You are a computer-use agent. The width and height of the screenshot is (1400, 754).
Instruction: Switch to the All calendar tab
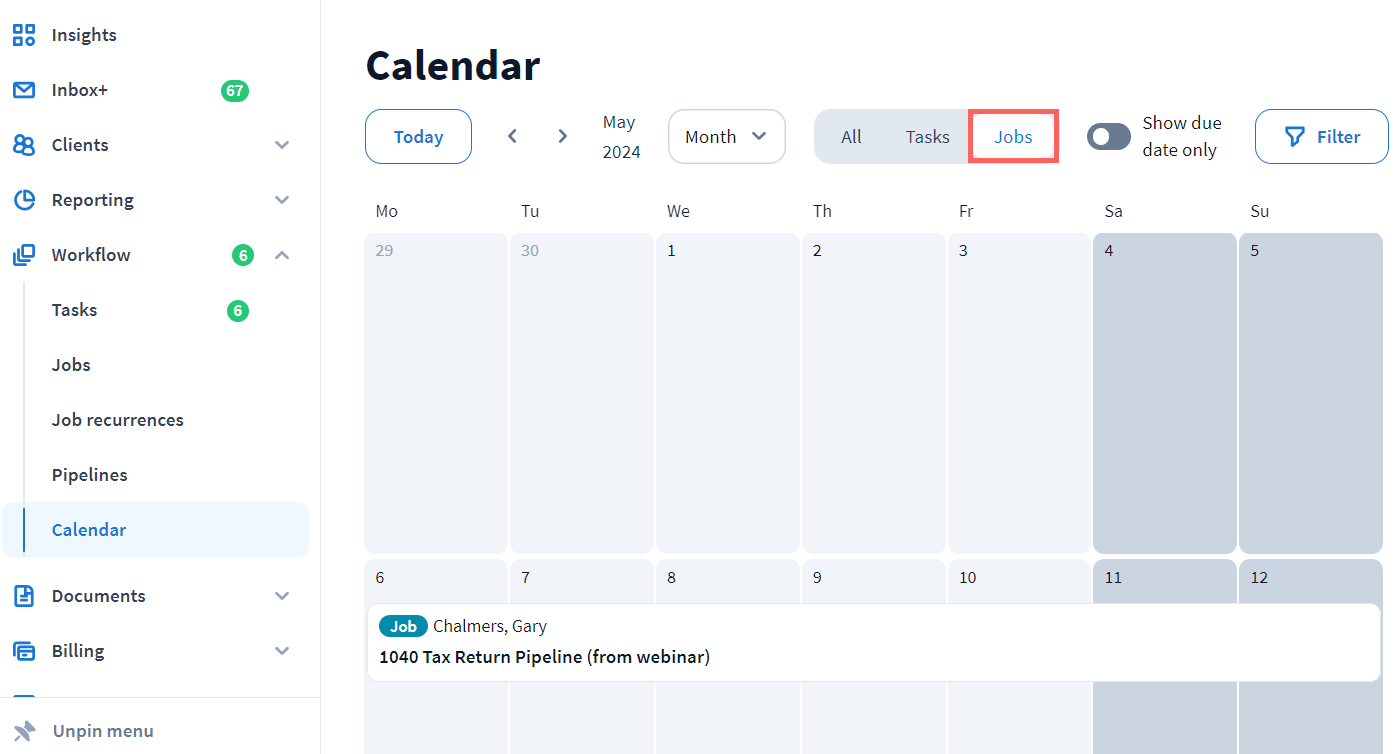(x=851, y=137)
